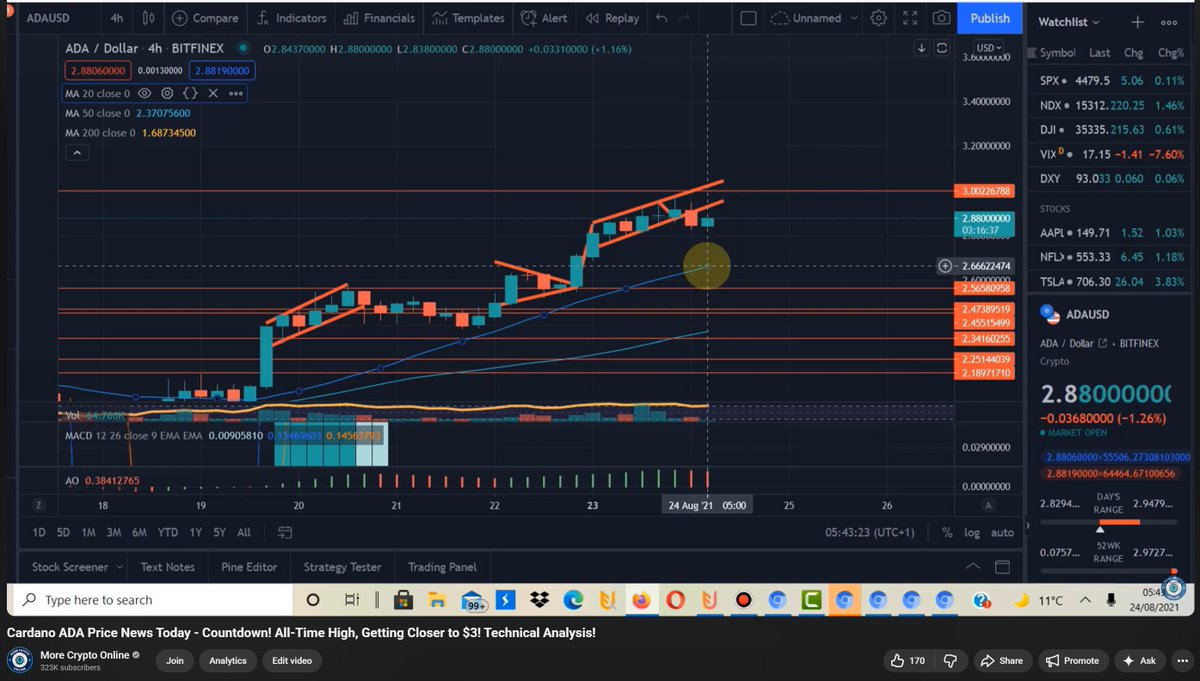Image resolution: width=1200 pixels, height=681 pixels.
Task: Open the go-to-date calendar icon
Action: (x=285, y=533)
